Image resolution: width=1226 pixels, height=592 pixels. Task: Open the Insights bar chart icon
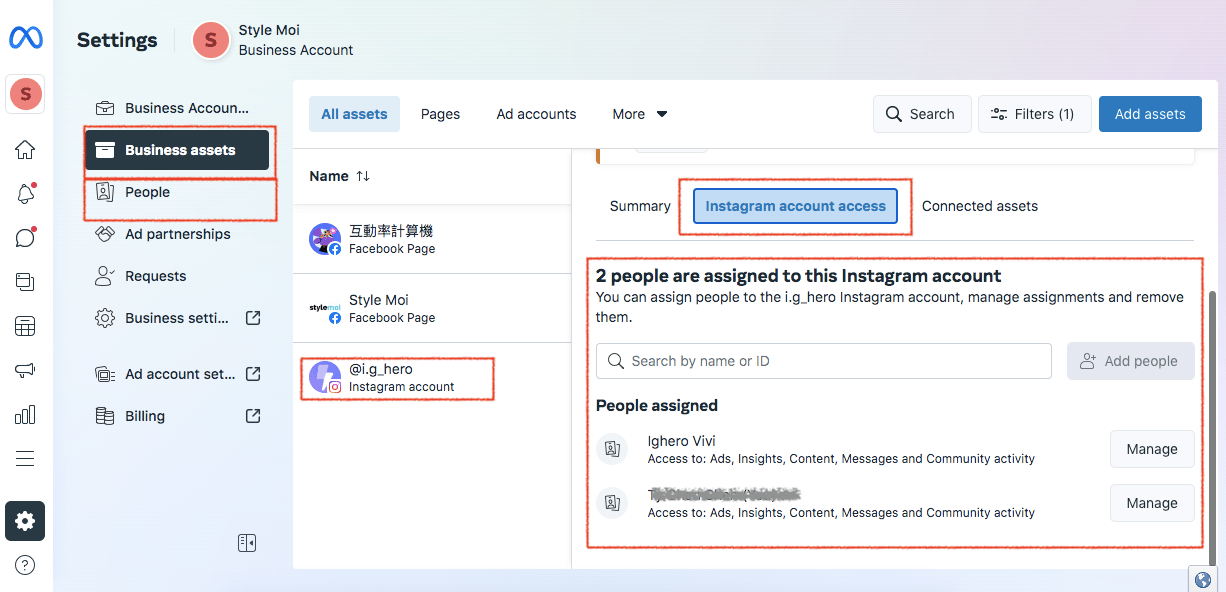(25, 414)
